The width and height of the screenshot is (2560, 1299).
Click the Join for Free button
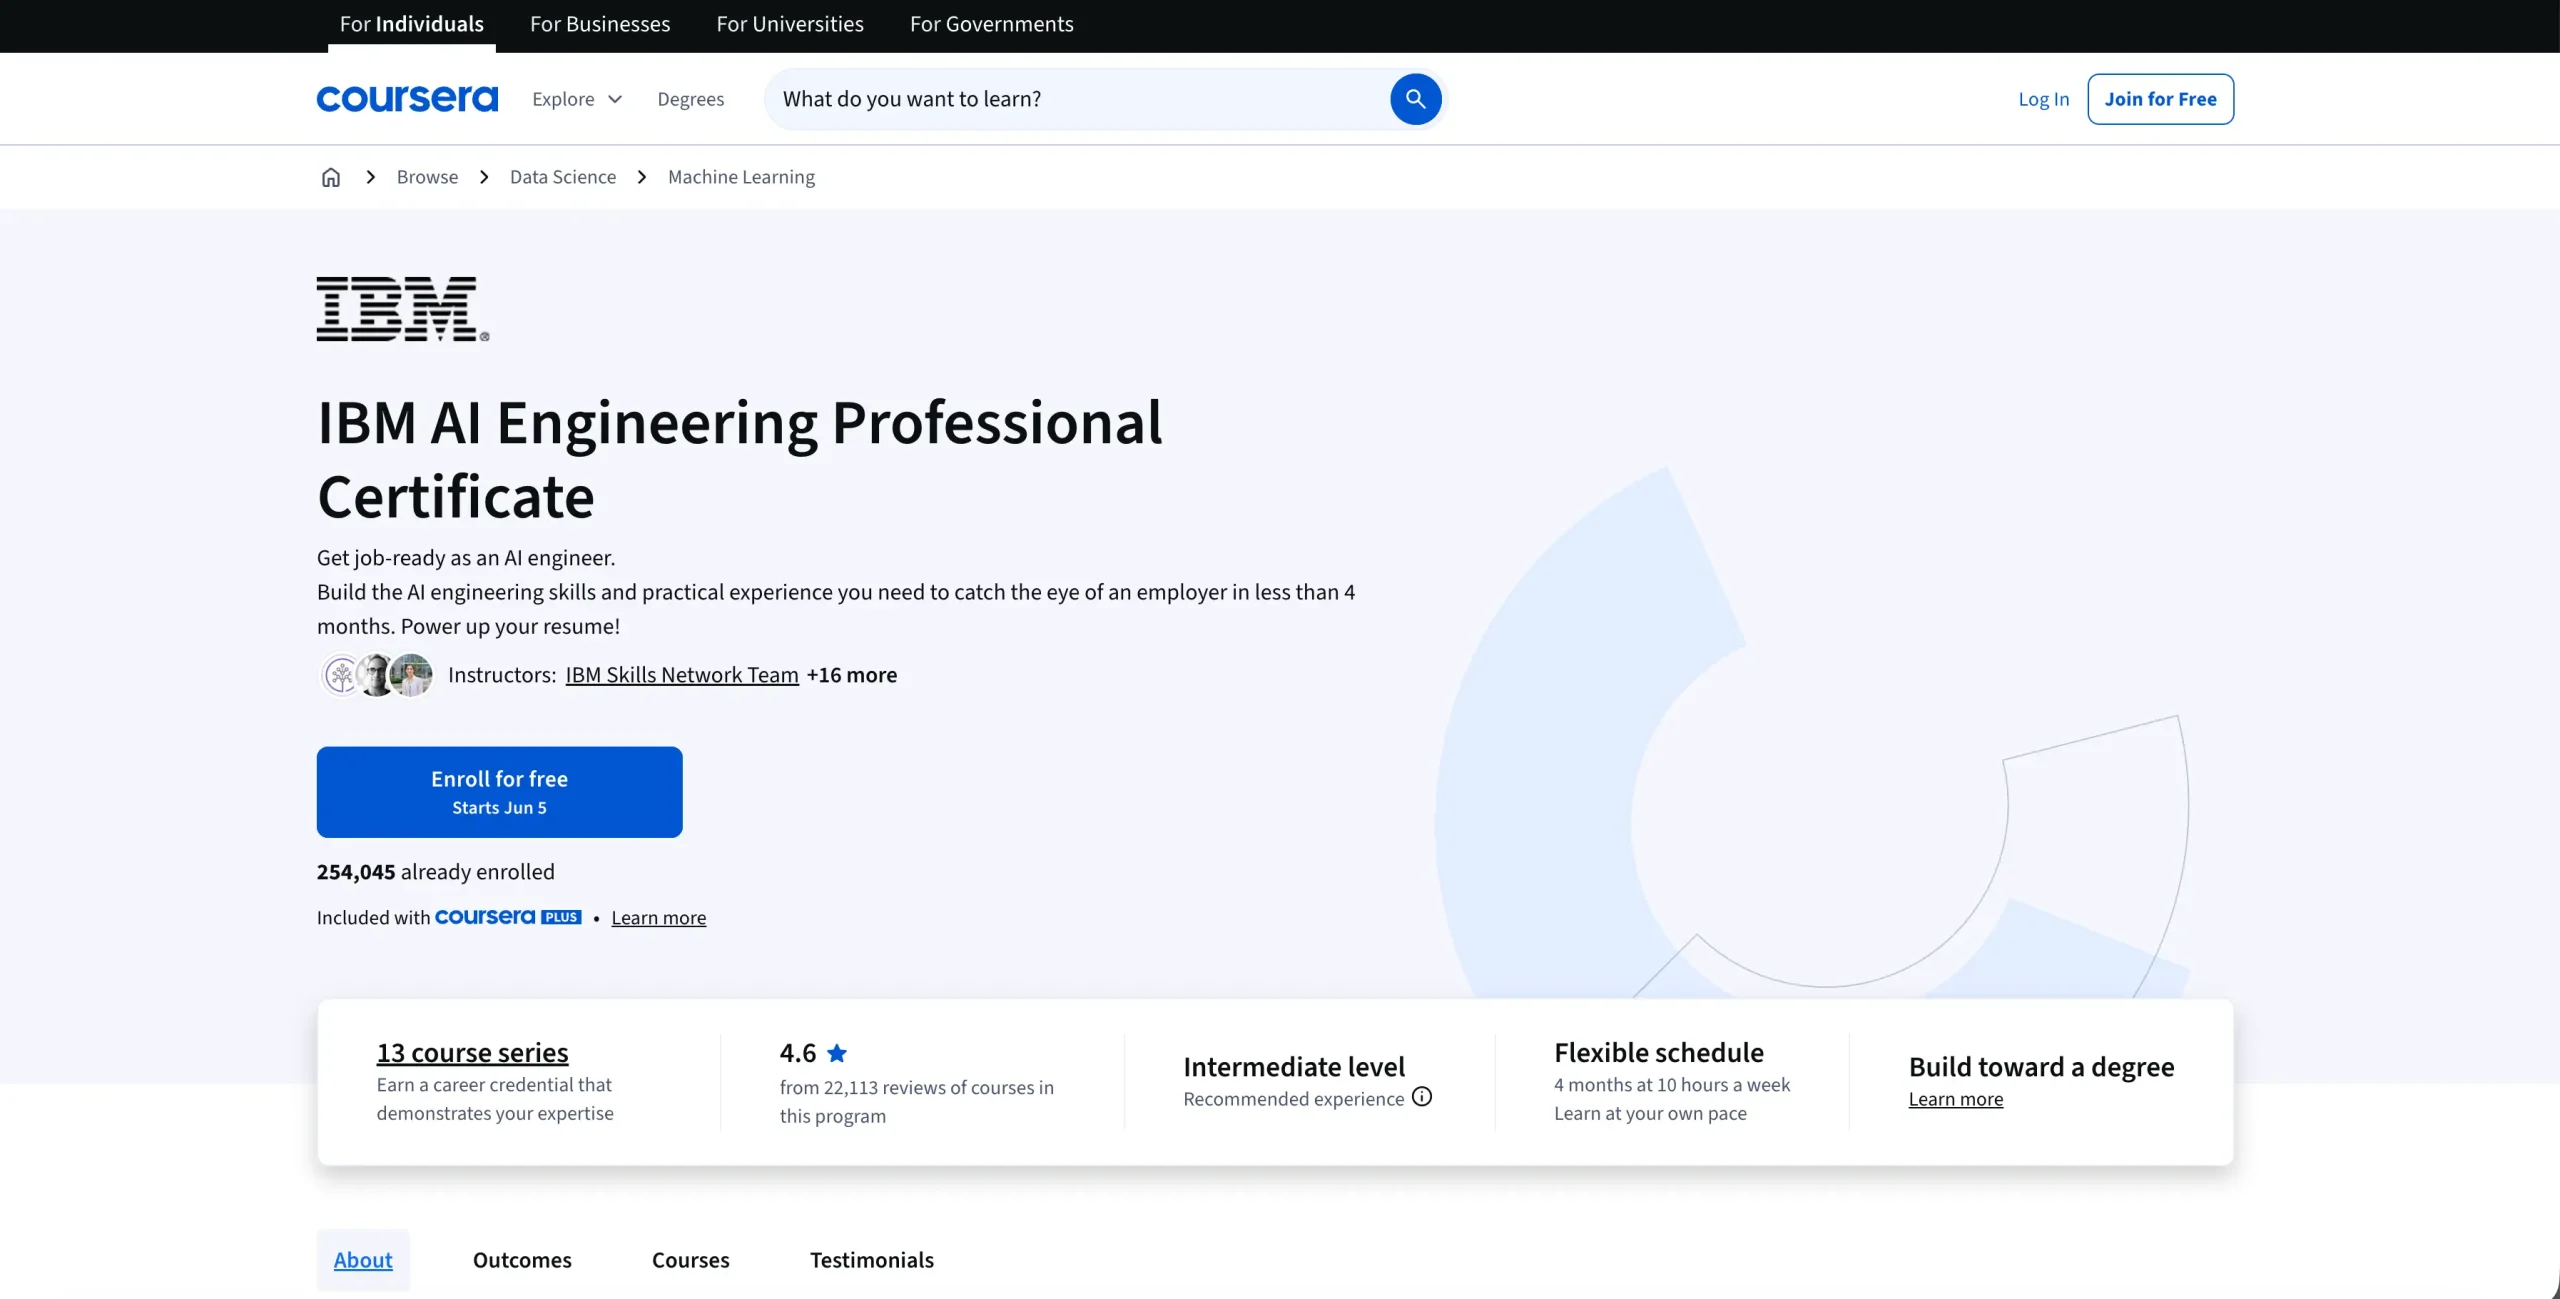pos(2160,99)
